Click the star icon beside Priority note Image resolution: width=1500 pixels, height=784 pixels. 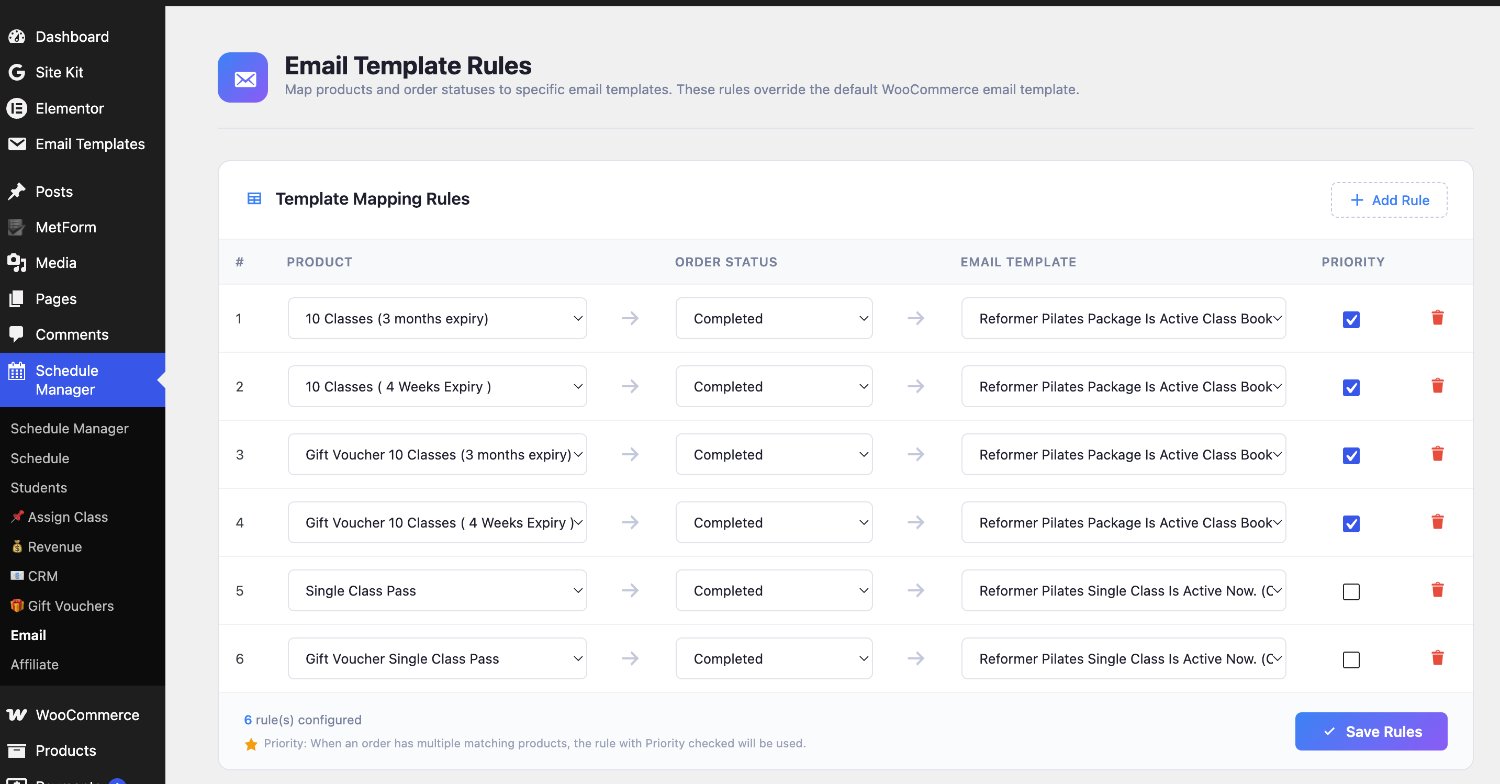pos(251,744)
